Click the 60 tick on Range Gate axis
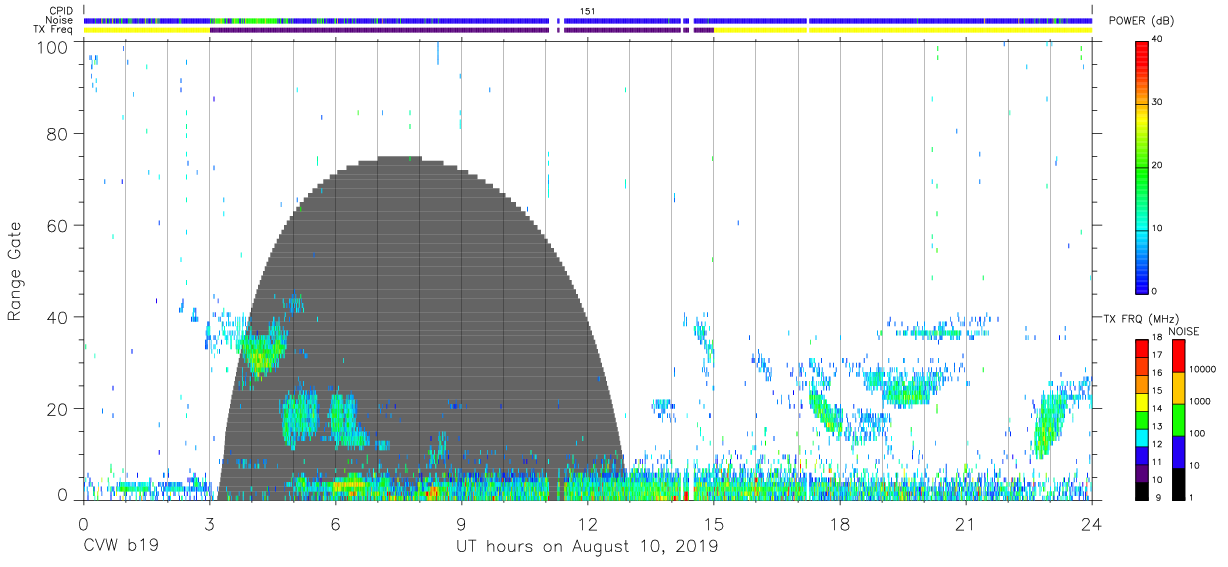This screenshot has height=567, width=1228. (57, 225)
